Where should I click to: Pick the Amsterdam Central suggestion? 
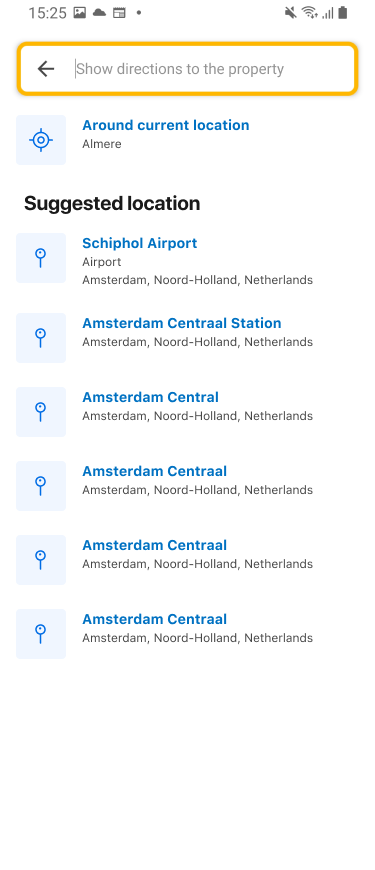(x=188, y=412)
